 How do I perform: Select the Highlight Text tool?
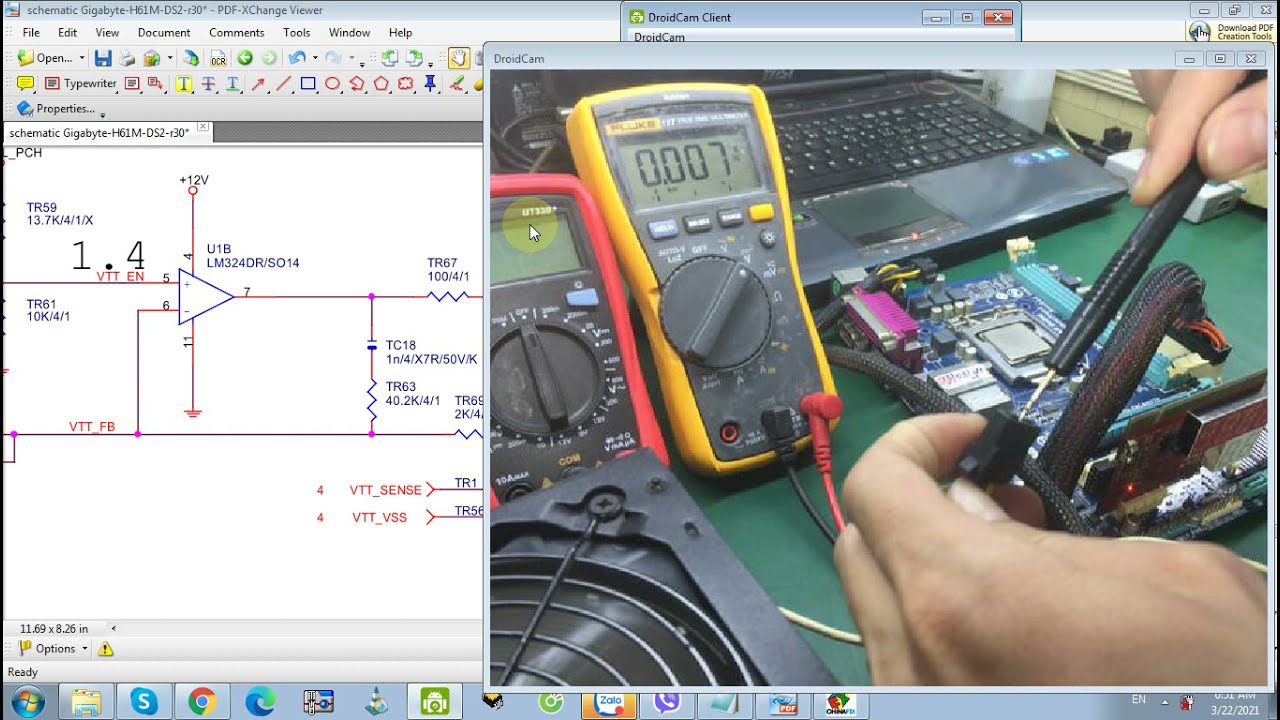[x=184, y=84]
